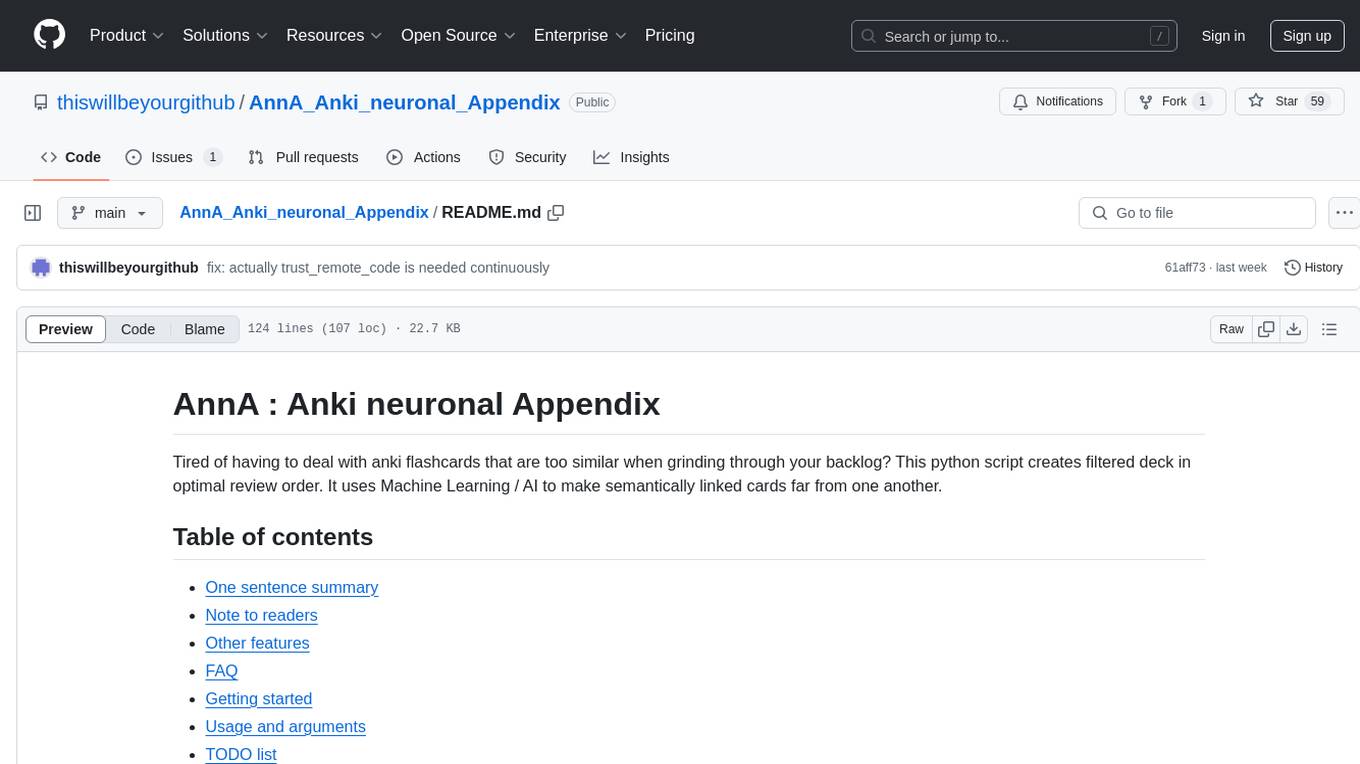Jump to Other features section

257,643
